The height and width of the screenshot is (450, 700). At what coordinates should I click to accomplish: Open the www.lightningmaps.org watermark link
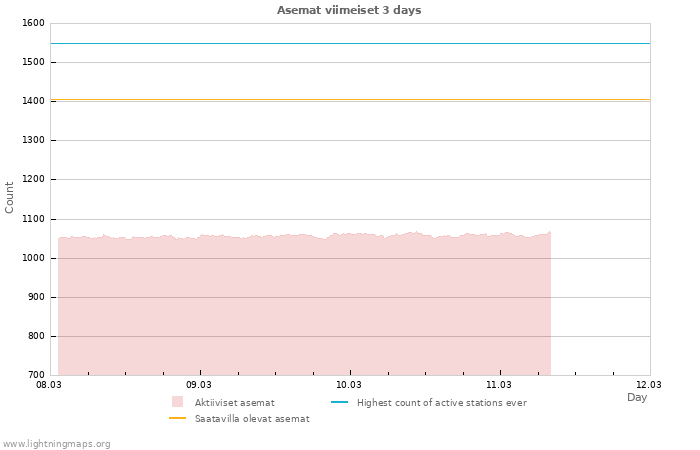pos(57,444)
